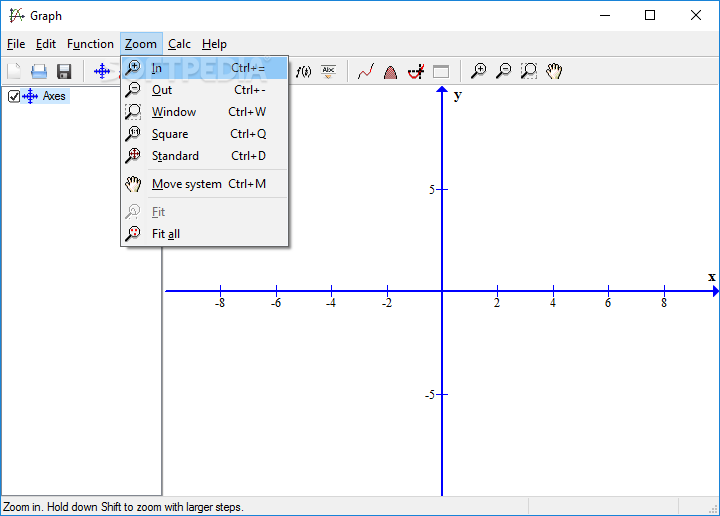This screenshot has height=516, width=720.
Task: Click the toolbar Zoom window icon
Action: coord(529,71)
